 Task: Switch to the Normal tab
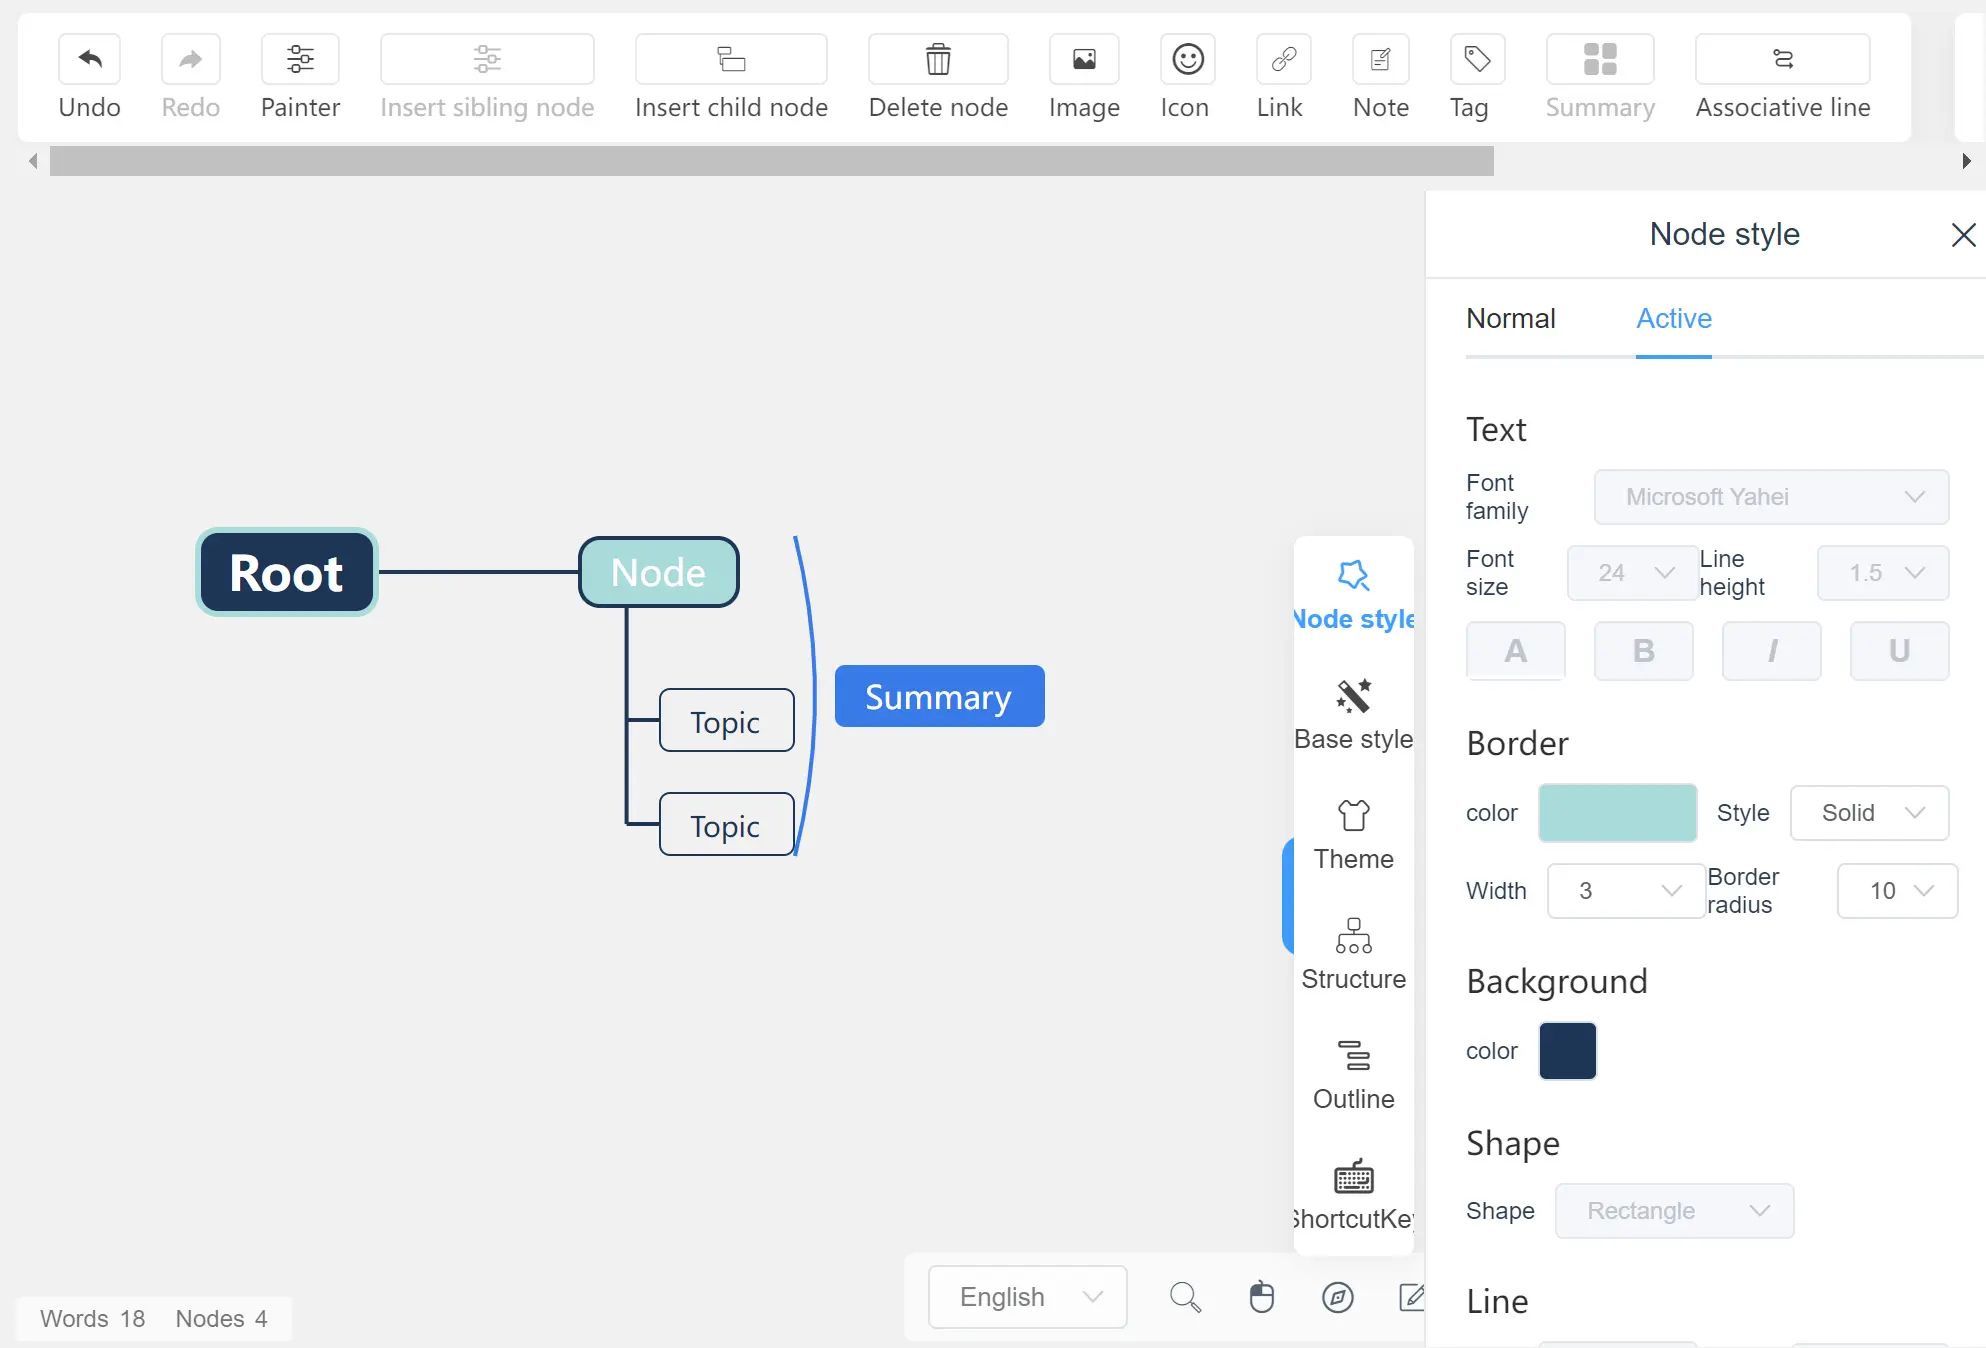pos(1511,318)
